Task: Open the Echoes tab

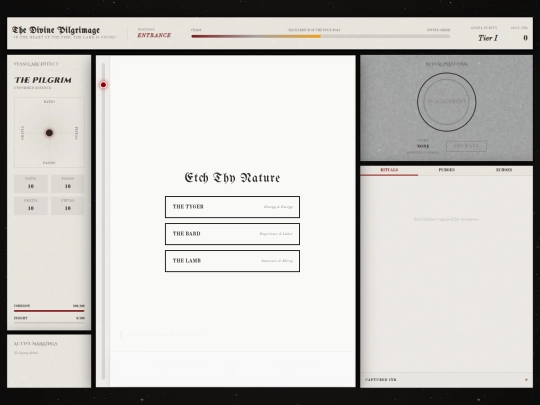Action: [504, 170]
